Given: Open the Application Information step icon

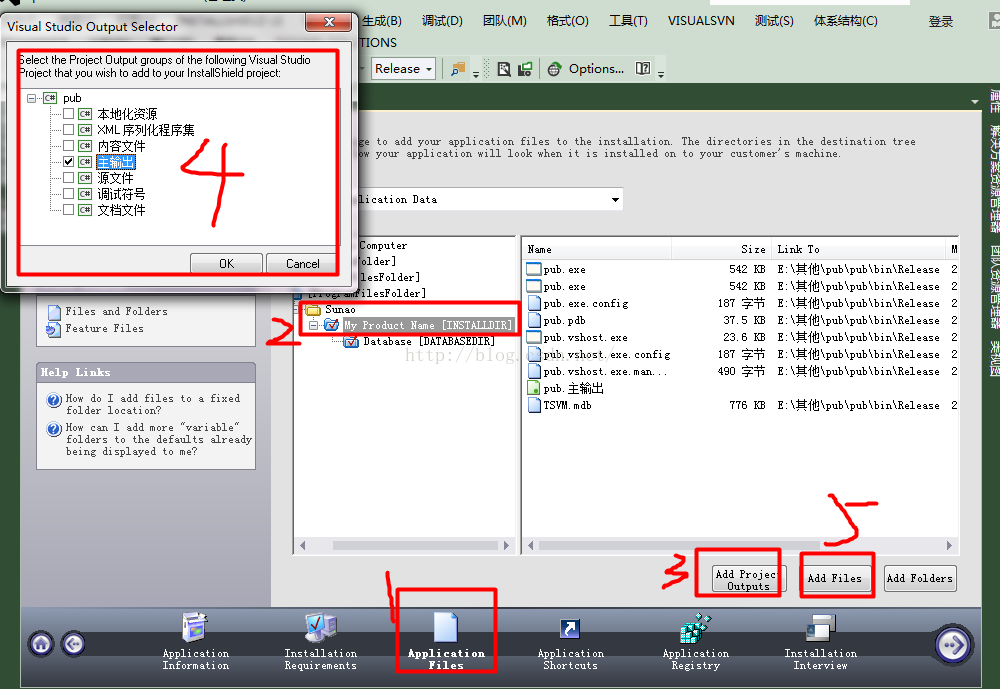Looking at the screenshot, I should click(195, 627).
